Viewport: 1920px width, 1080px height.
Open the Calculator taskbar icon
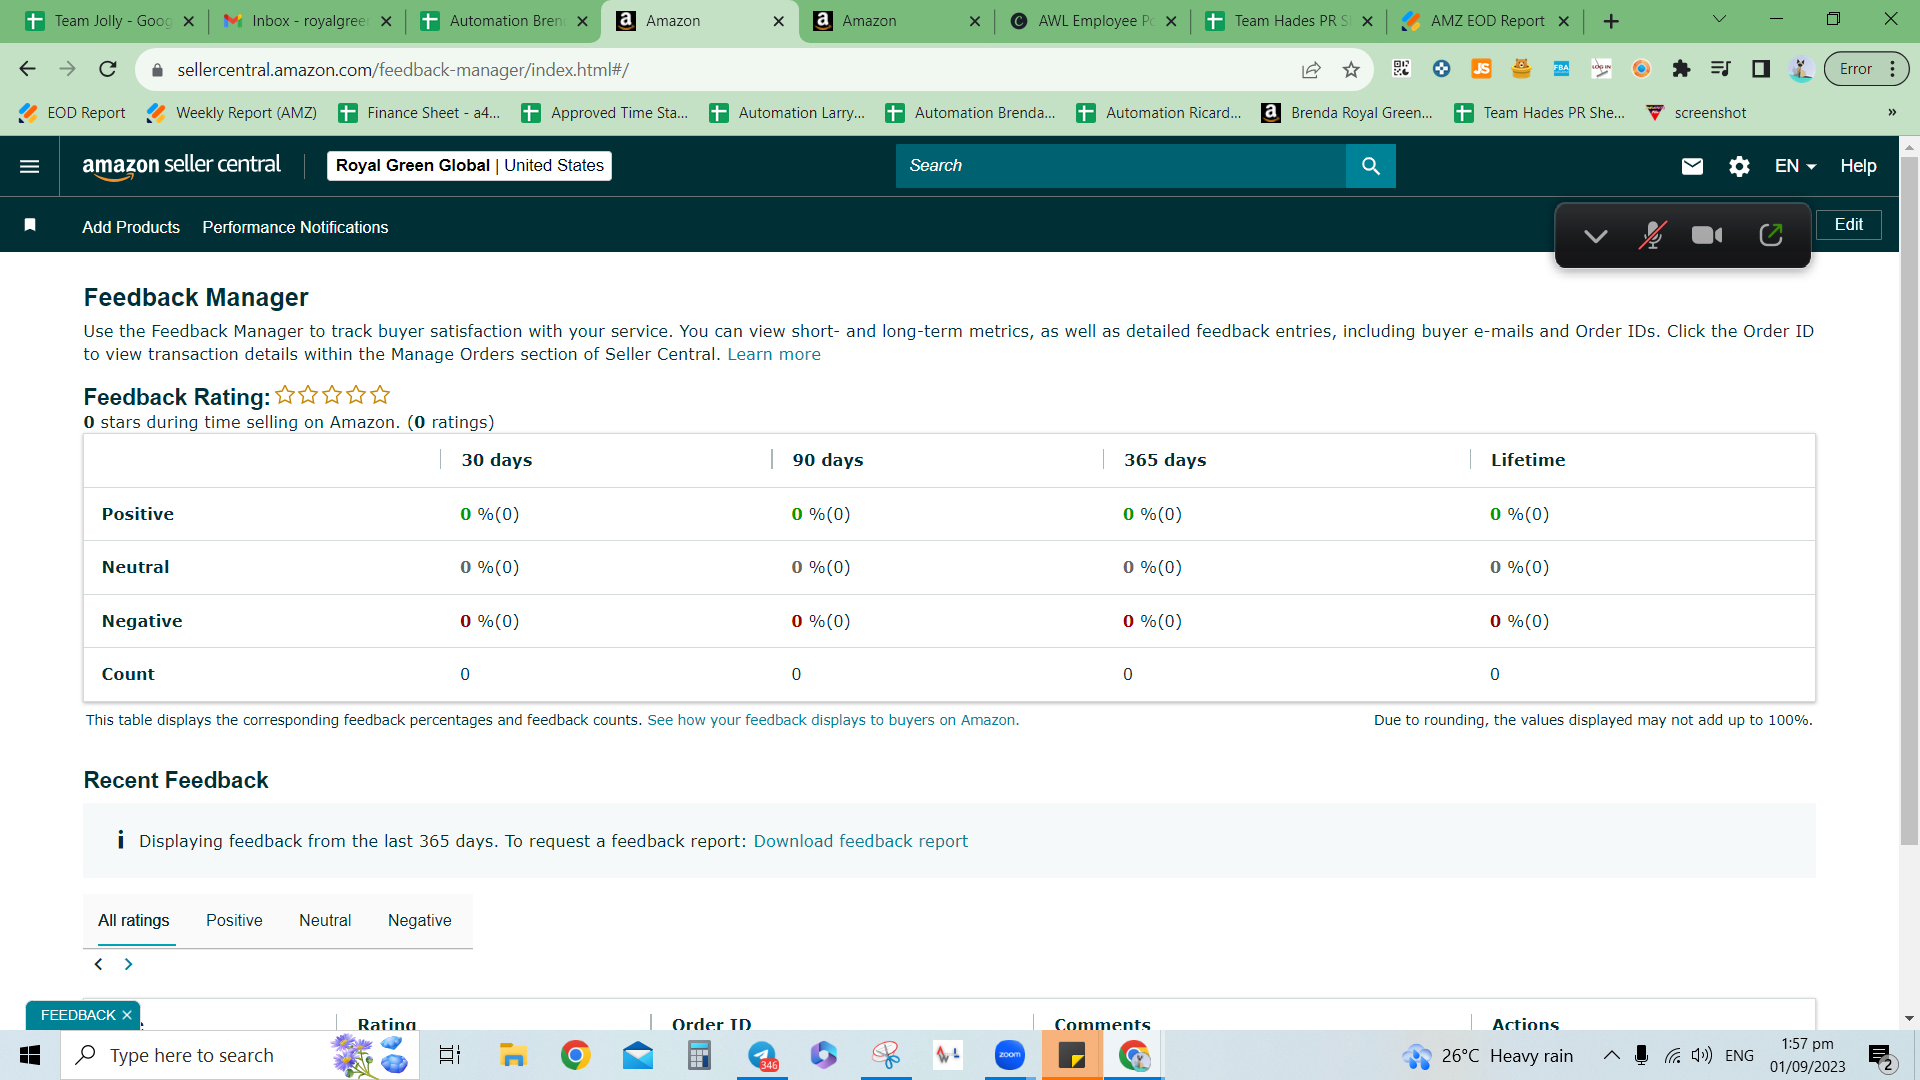pos(699,1055)
